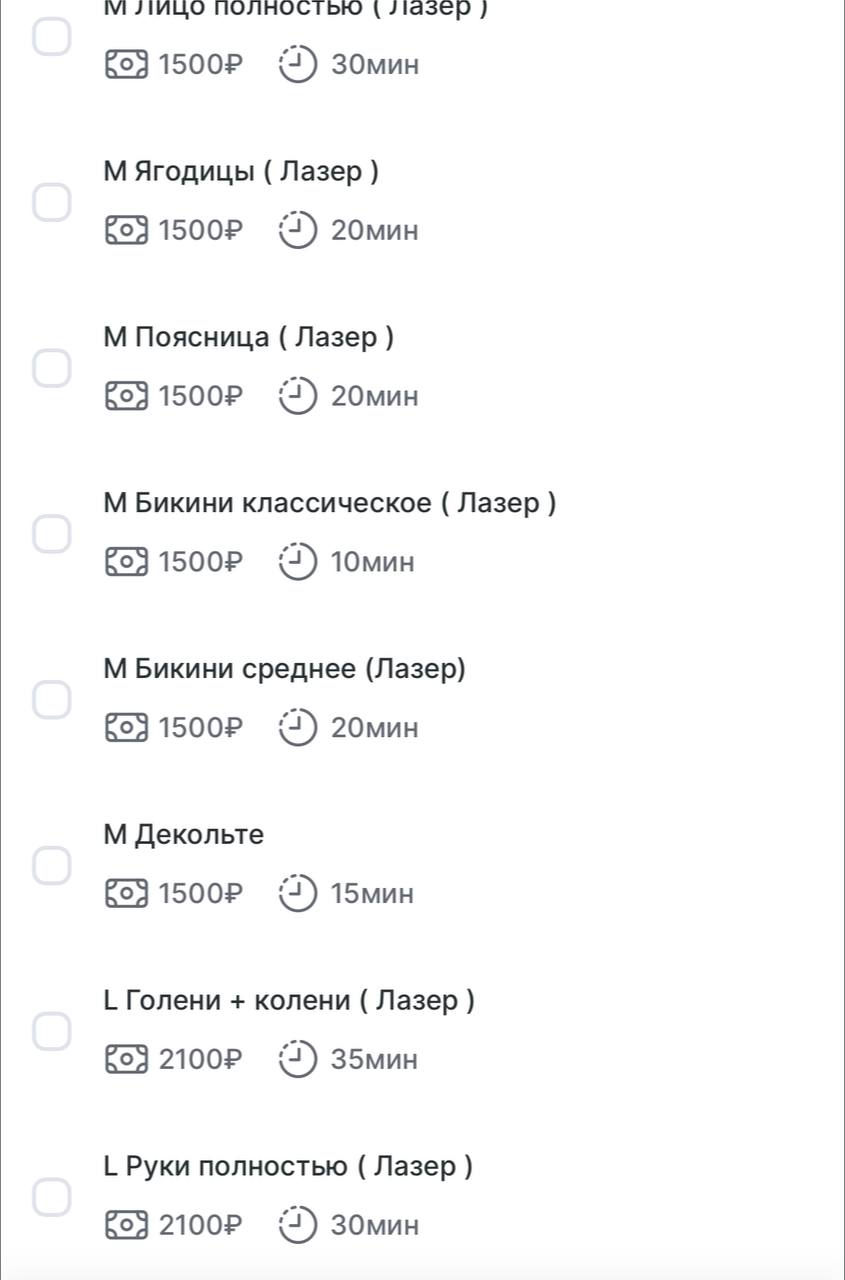Check the L Руки полностью (Лазер) checkbox
The height and width of the screenshot is (1280, 845).
click(x=52, y=1197)
